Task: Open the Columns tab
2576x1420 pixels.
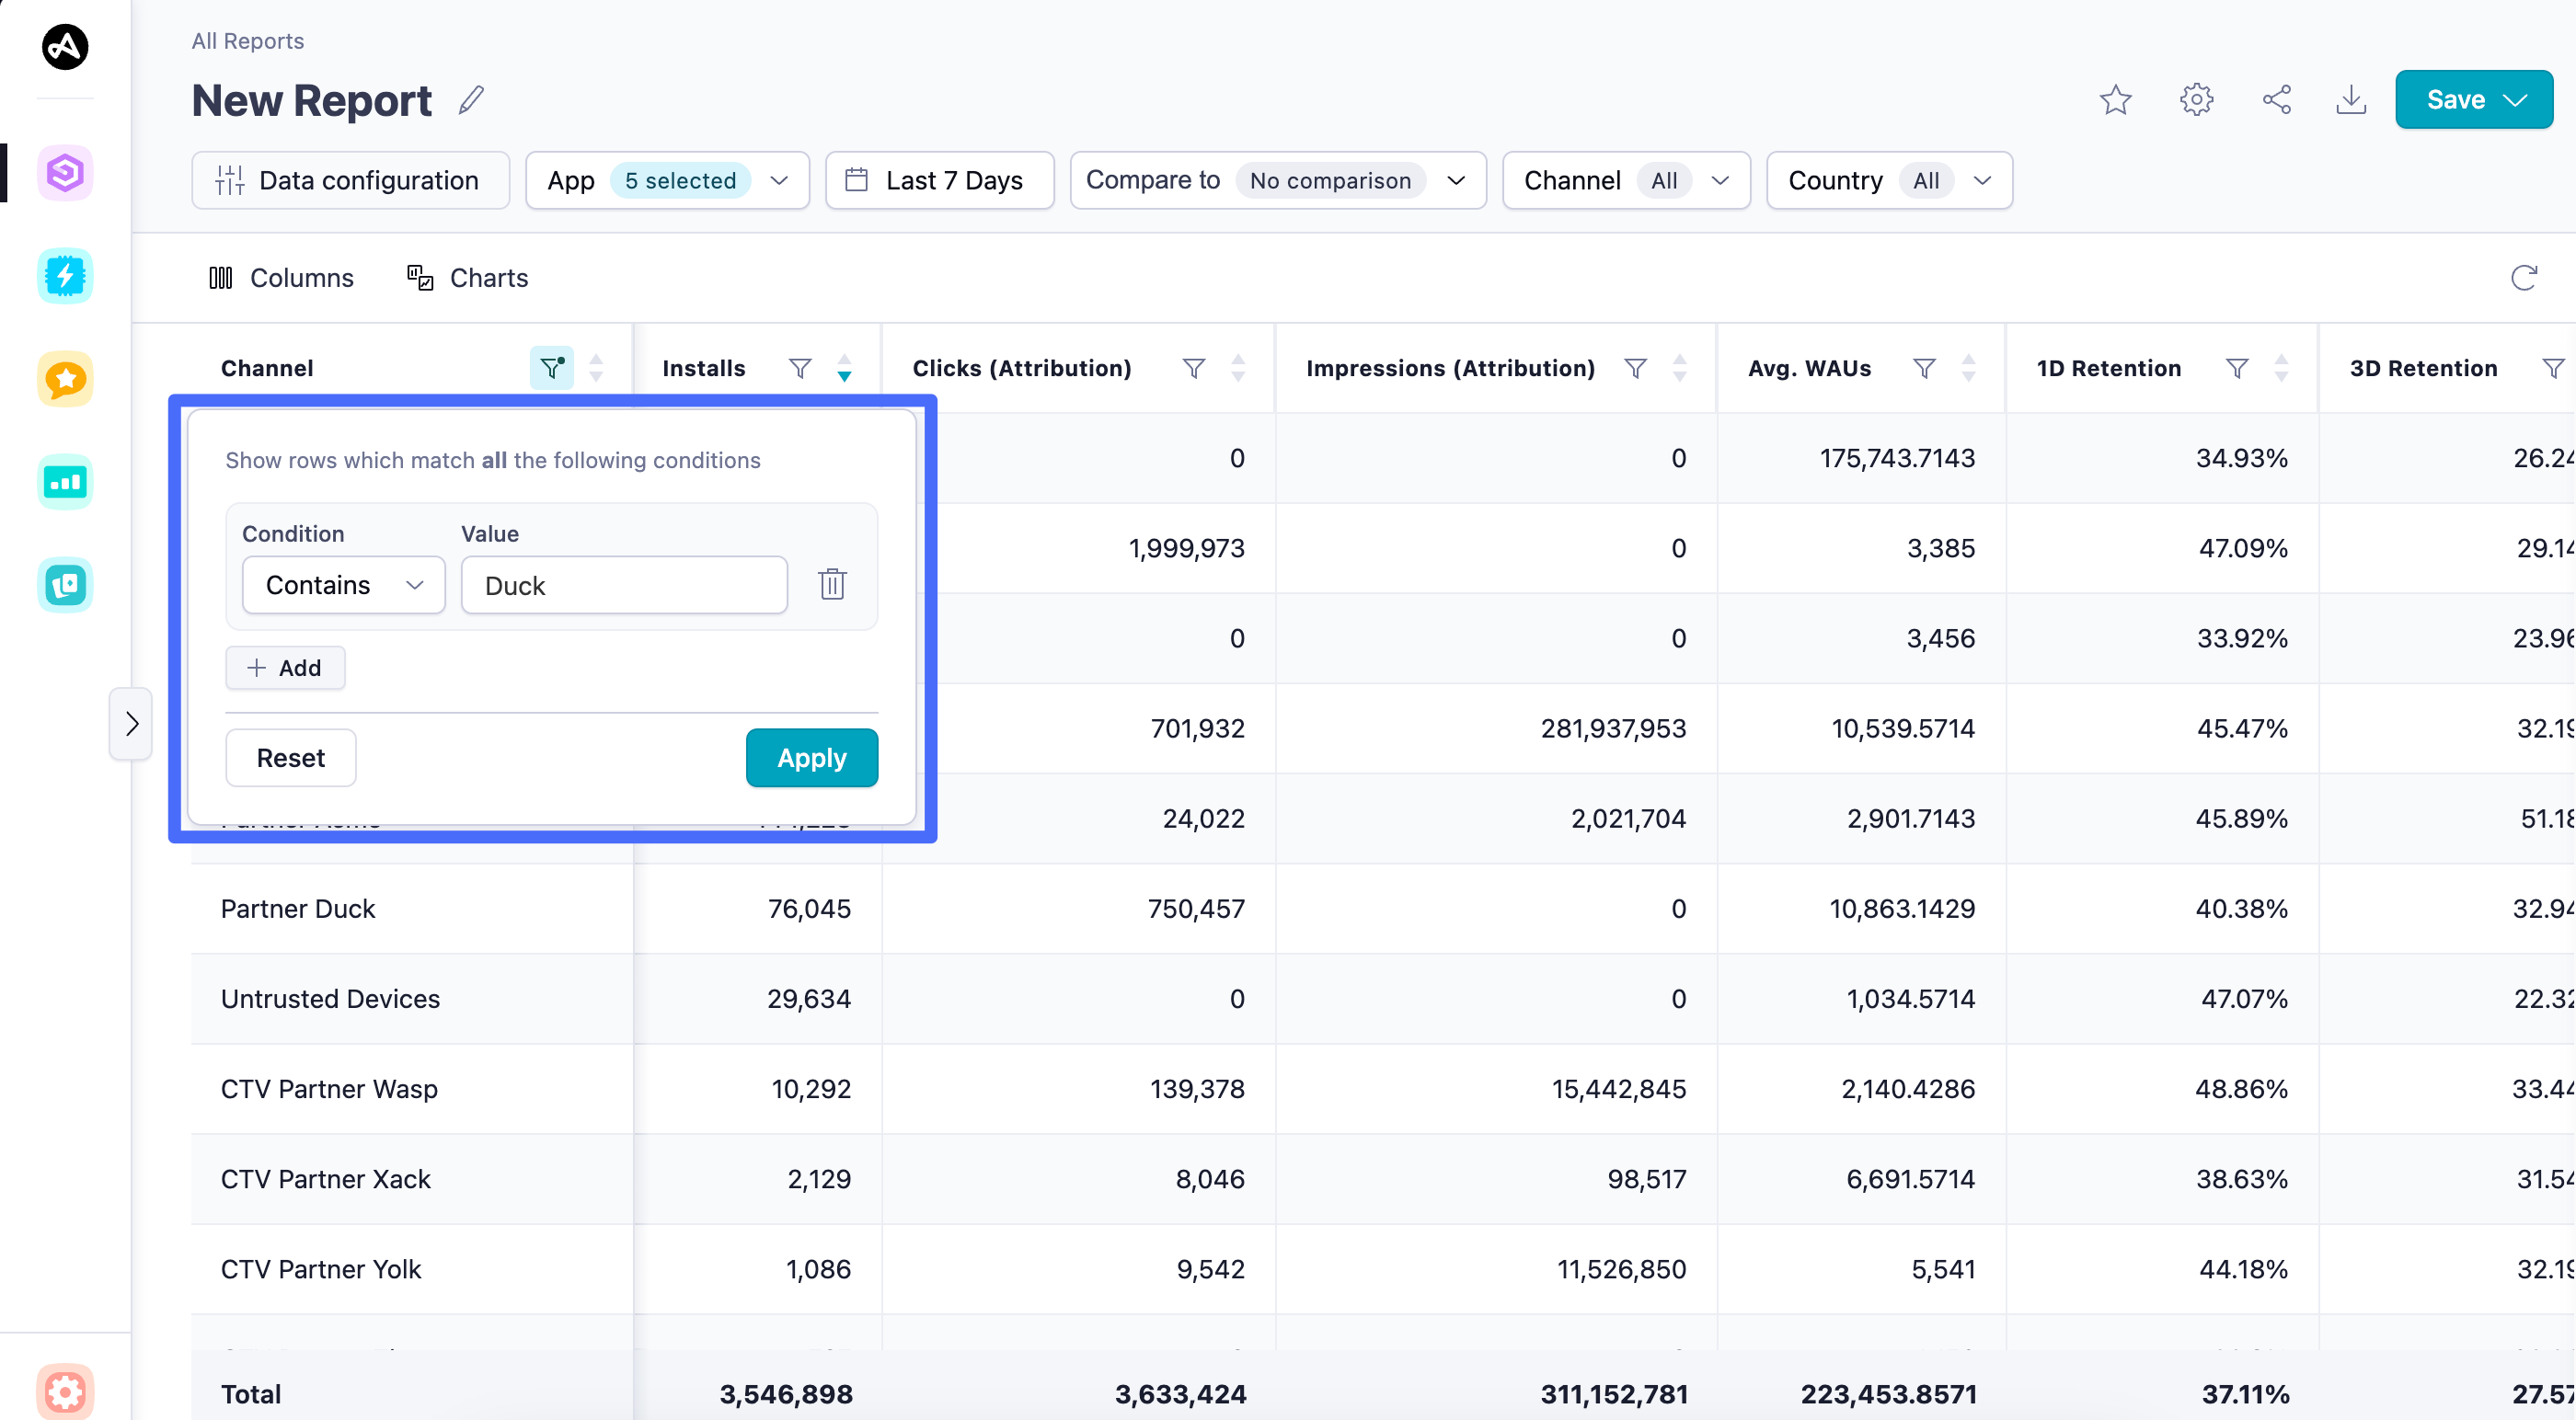Action: tap(281, 278)
